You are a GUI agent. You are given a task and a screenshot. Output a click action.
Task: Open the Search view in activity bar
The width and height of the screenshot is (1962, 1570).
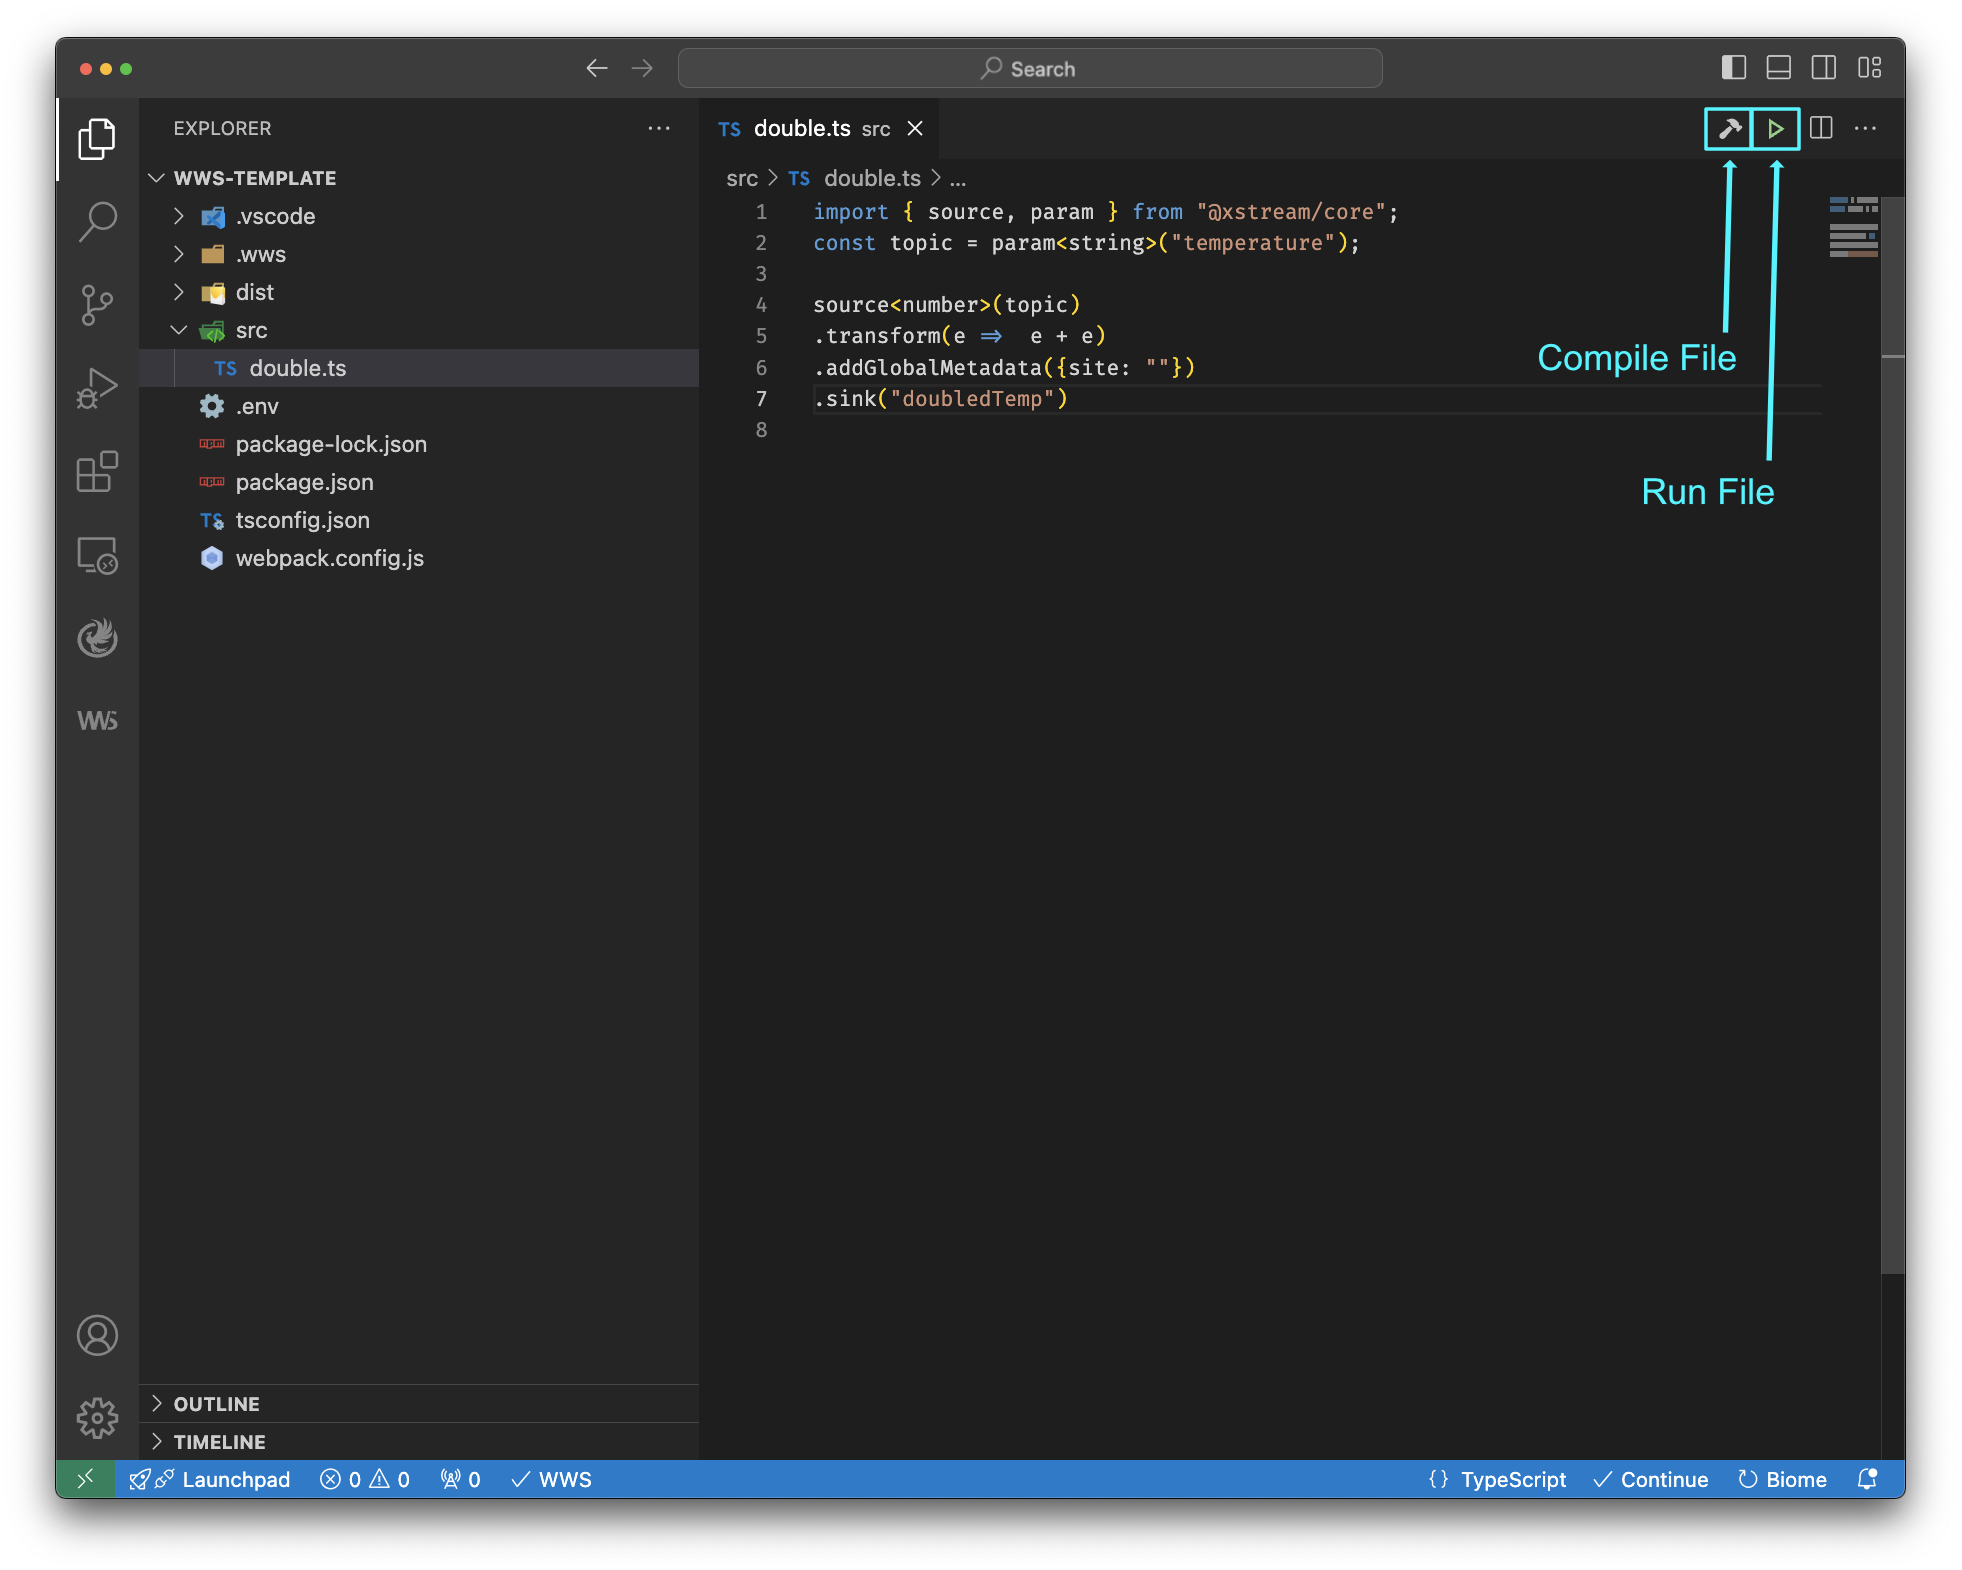(x=97, y=221)
